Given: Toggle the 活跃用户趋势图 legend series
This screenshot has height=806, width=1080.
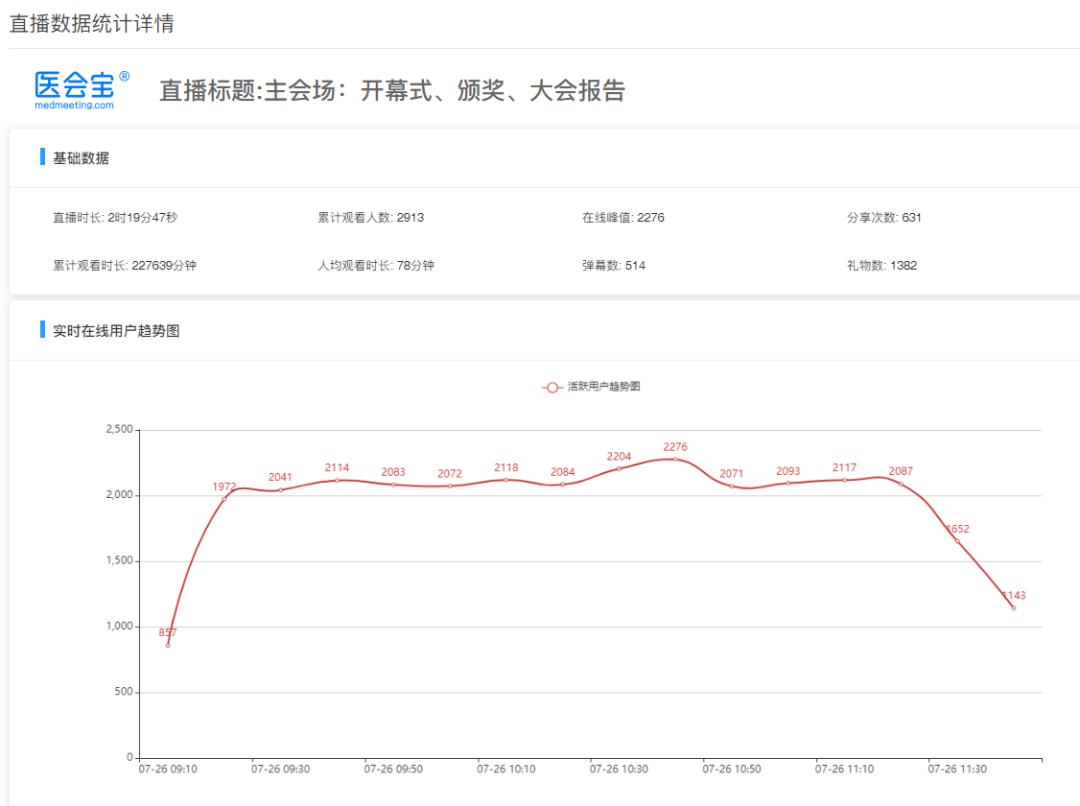Looking at the screenshot, I should click(592, 386).
